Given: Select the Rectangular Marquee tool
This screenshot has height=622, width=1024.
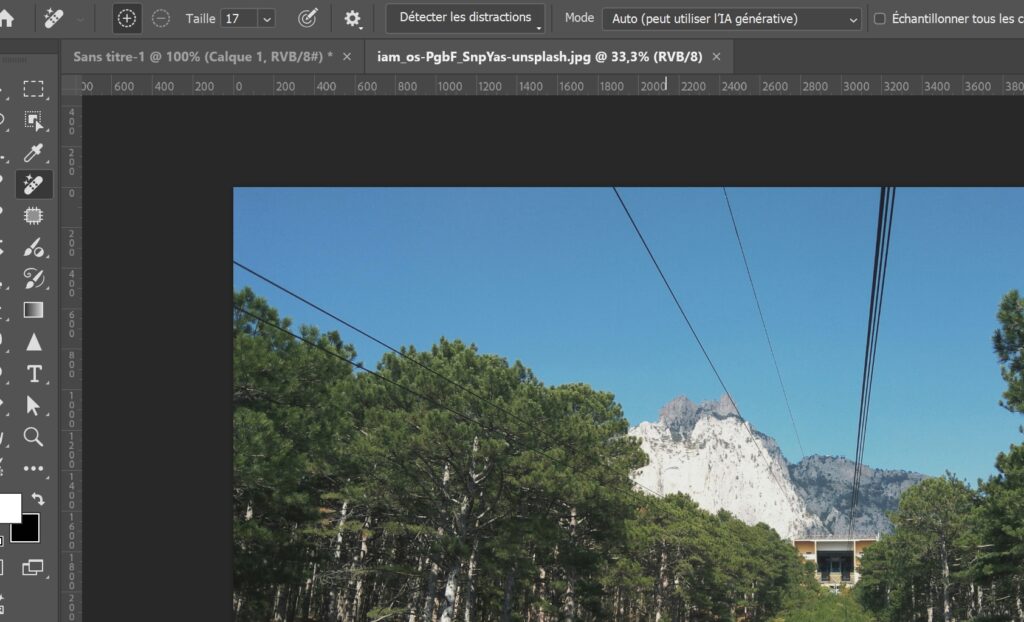Looking at the screenshot, I should pos(34,90).
